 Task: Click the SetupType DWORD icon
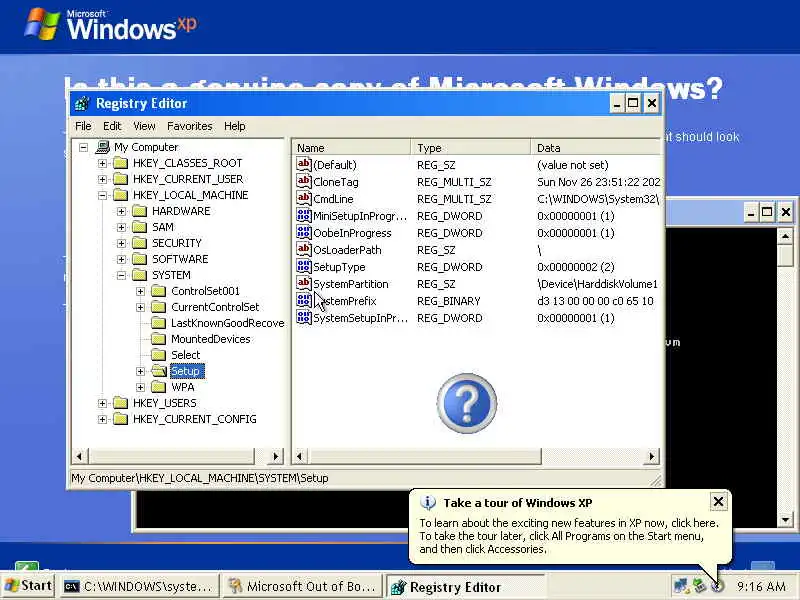[x=304, y=266]
